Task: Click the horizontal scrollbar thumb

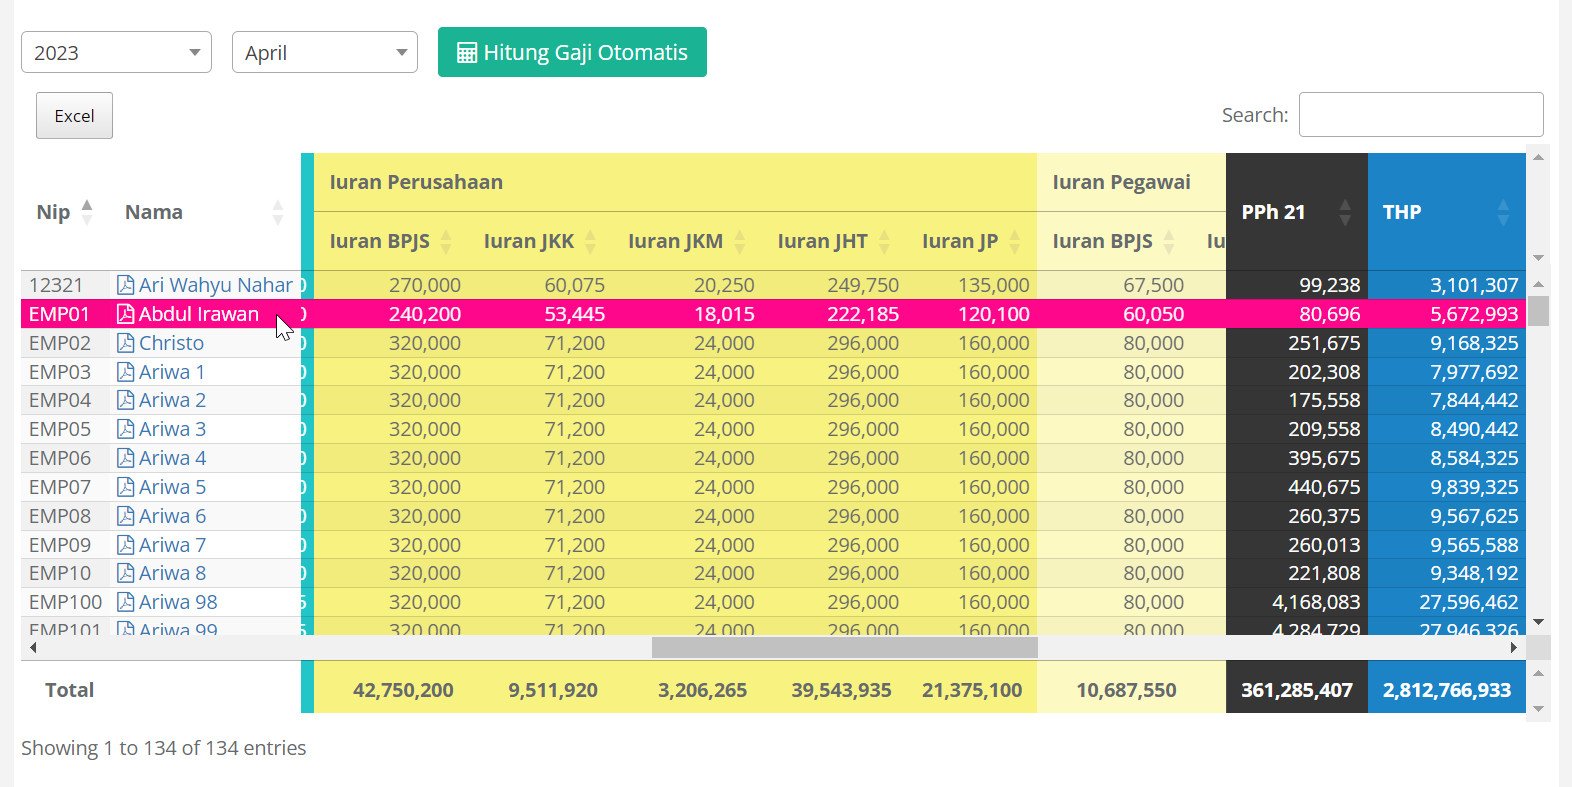Action: pyautogui.click(x=844, y=648)
